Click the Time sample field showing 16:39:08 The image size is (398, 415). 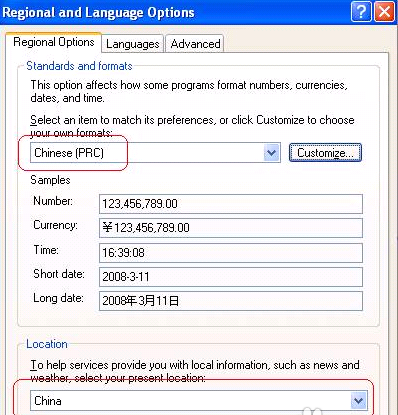click(231, 253)
